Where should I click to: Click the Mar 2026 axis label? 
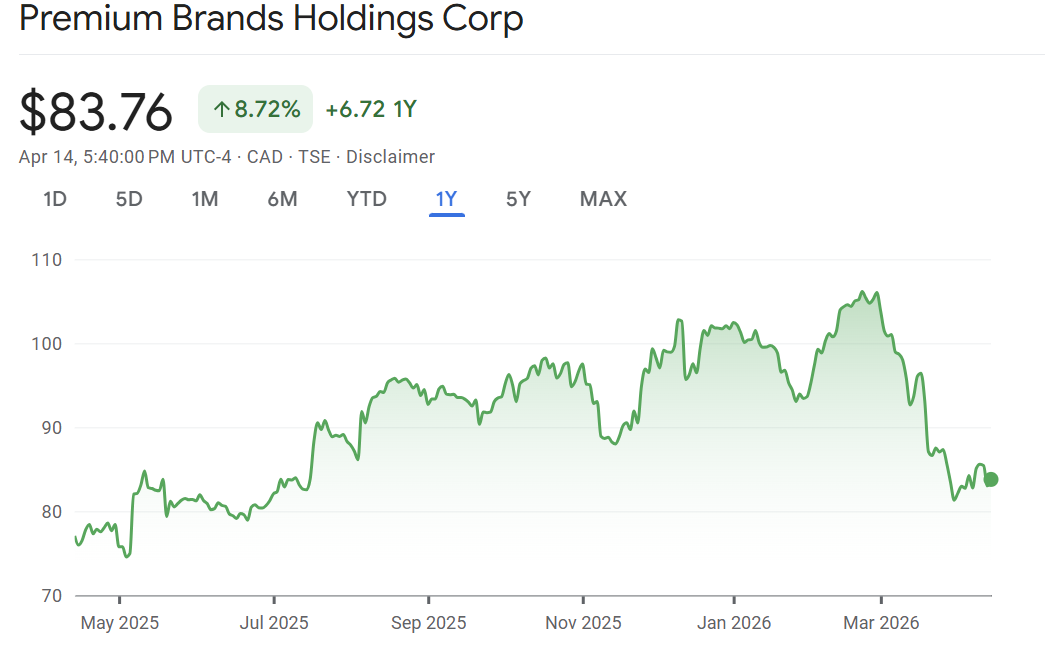click(881, 623)
